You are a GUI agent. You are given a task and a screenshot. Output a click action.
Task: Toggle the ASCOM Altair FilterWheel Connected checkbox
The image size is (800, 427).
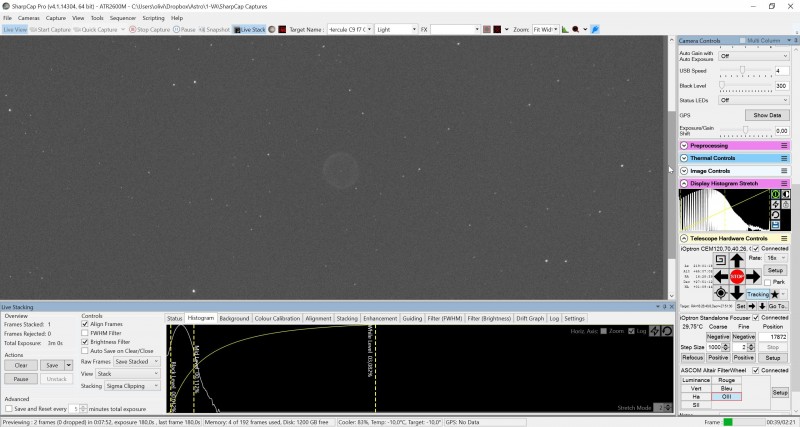(756, 370)
